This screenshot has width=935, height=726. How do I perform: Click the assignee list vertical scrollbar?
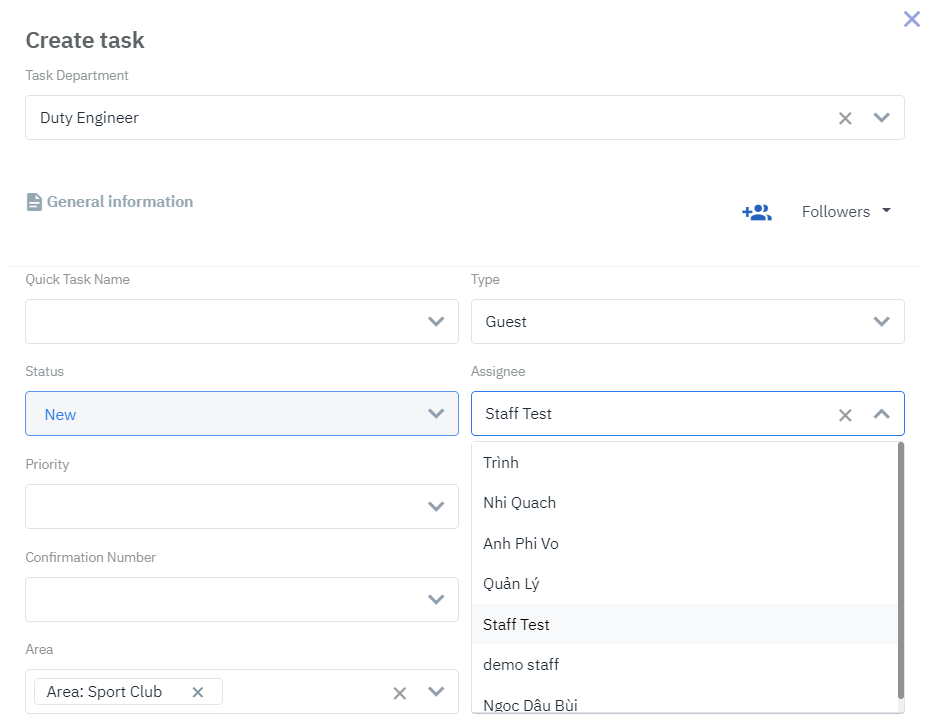tap(901, 570)
